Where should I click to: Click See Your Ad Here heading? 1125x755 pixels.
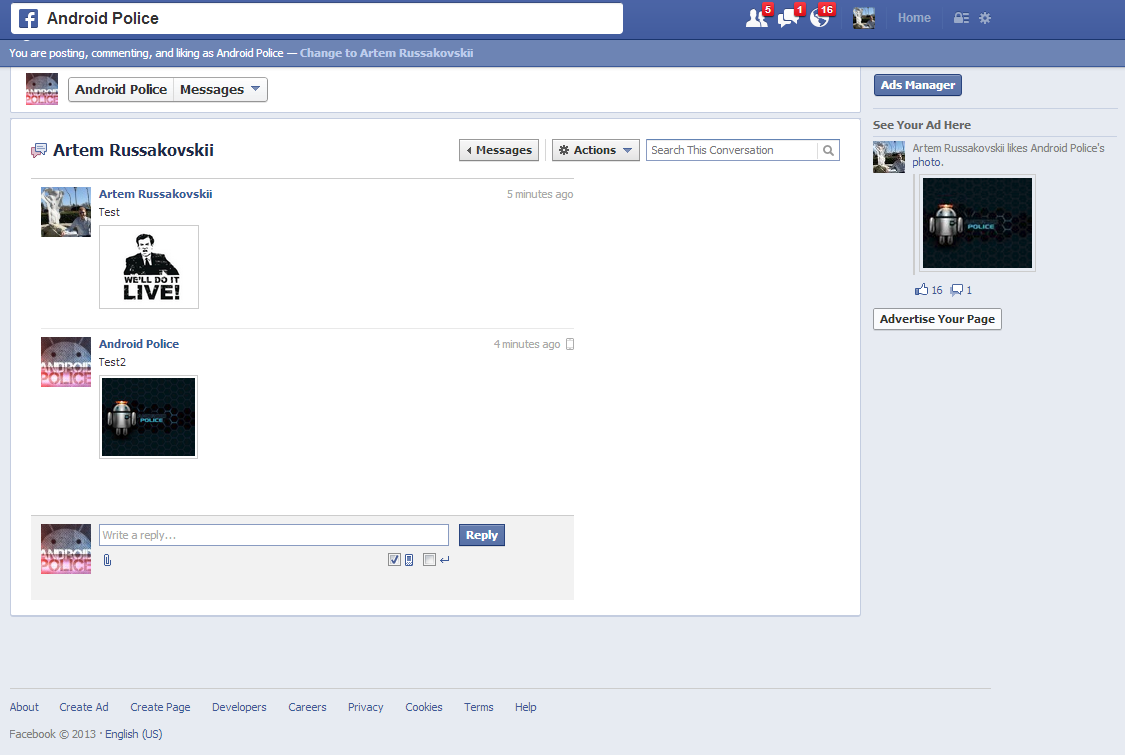[921, 125]
